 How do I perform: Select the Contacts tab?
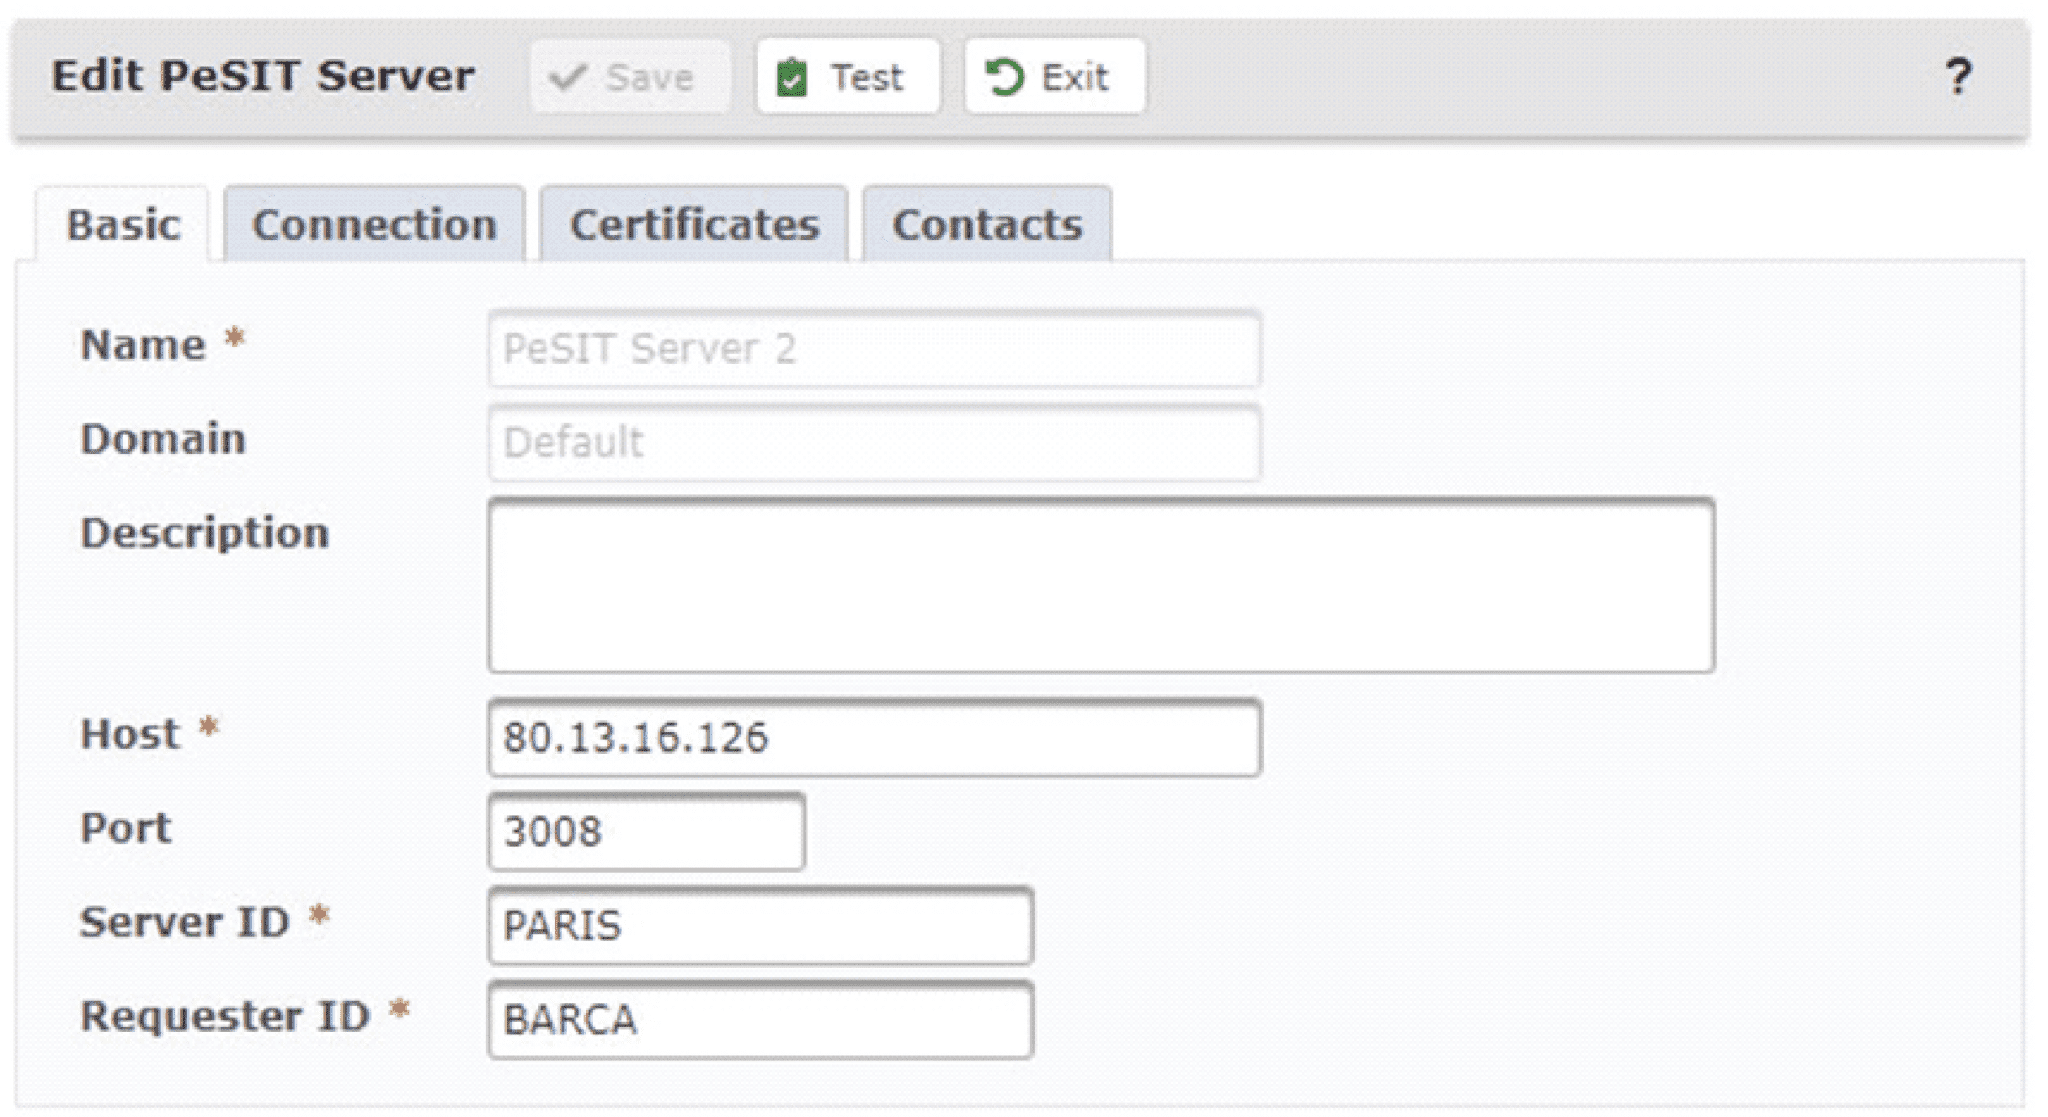point(987,225)
